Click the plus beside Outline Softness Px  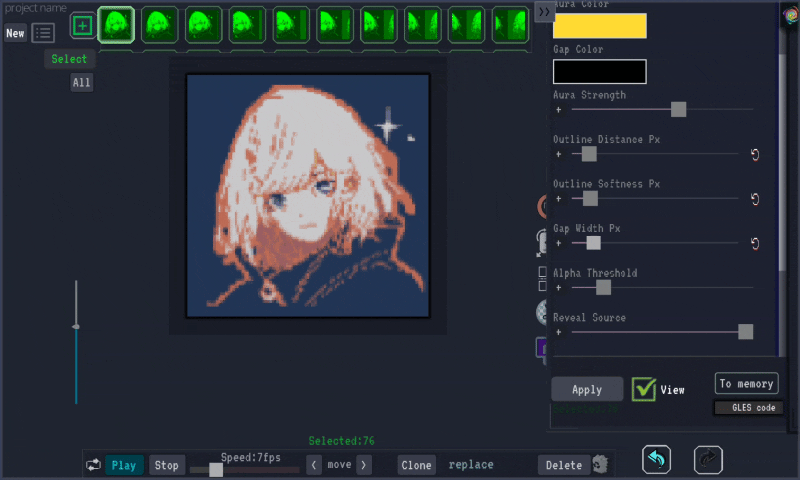(x=559, y=199)
